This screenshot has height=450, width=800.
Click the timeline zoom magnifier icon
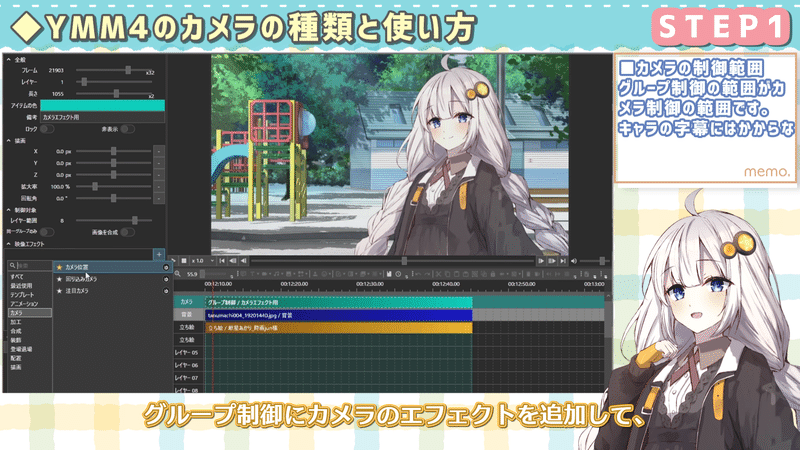[178, 274]
